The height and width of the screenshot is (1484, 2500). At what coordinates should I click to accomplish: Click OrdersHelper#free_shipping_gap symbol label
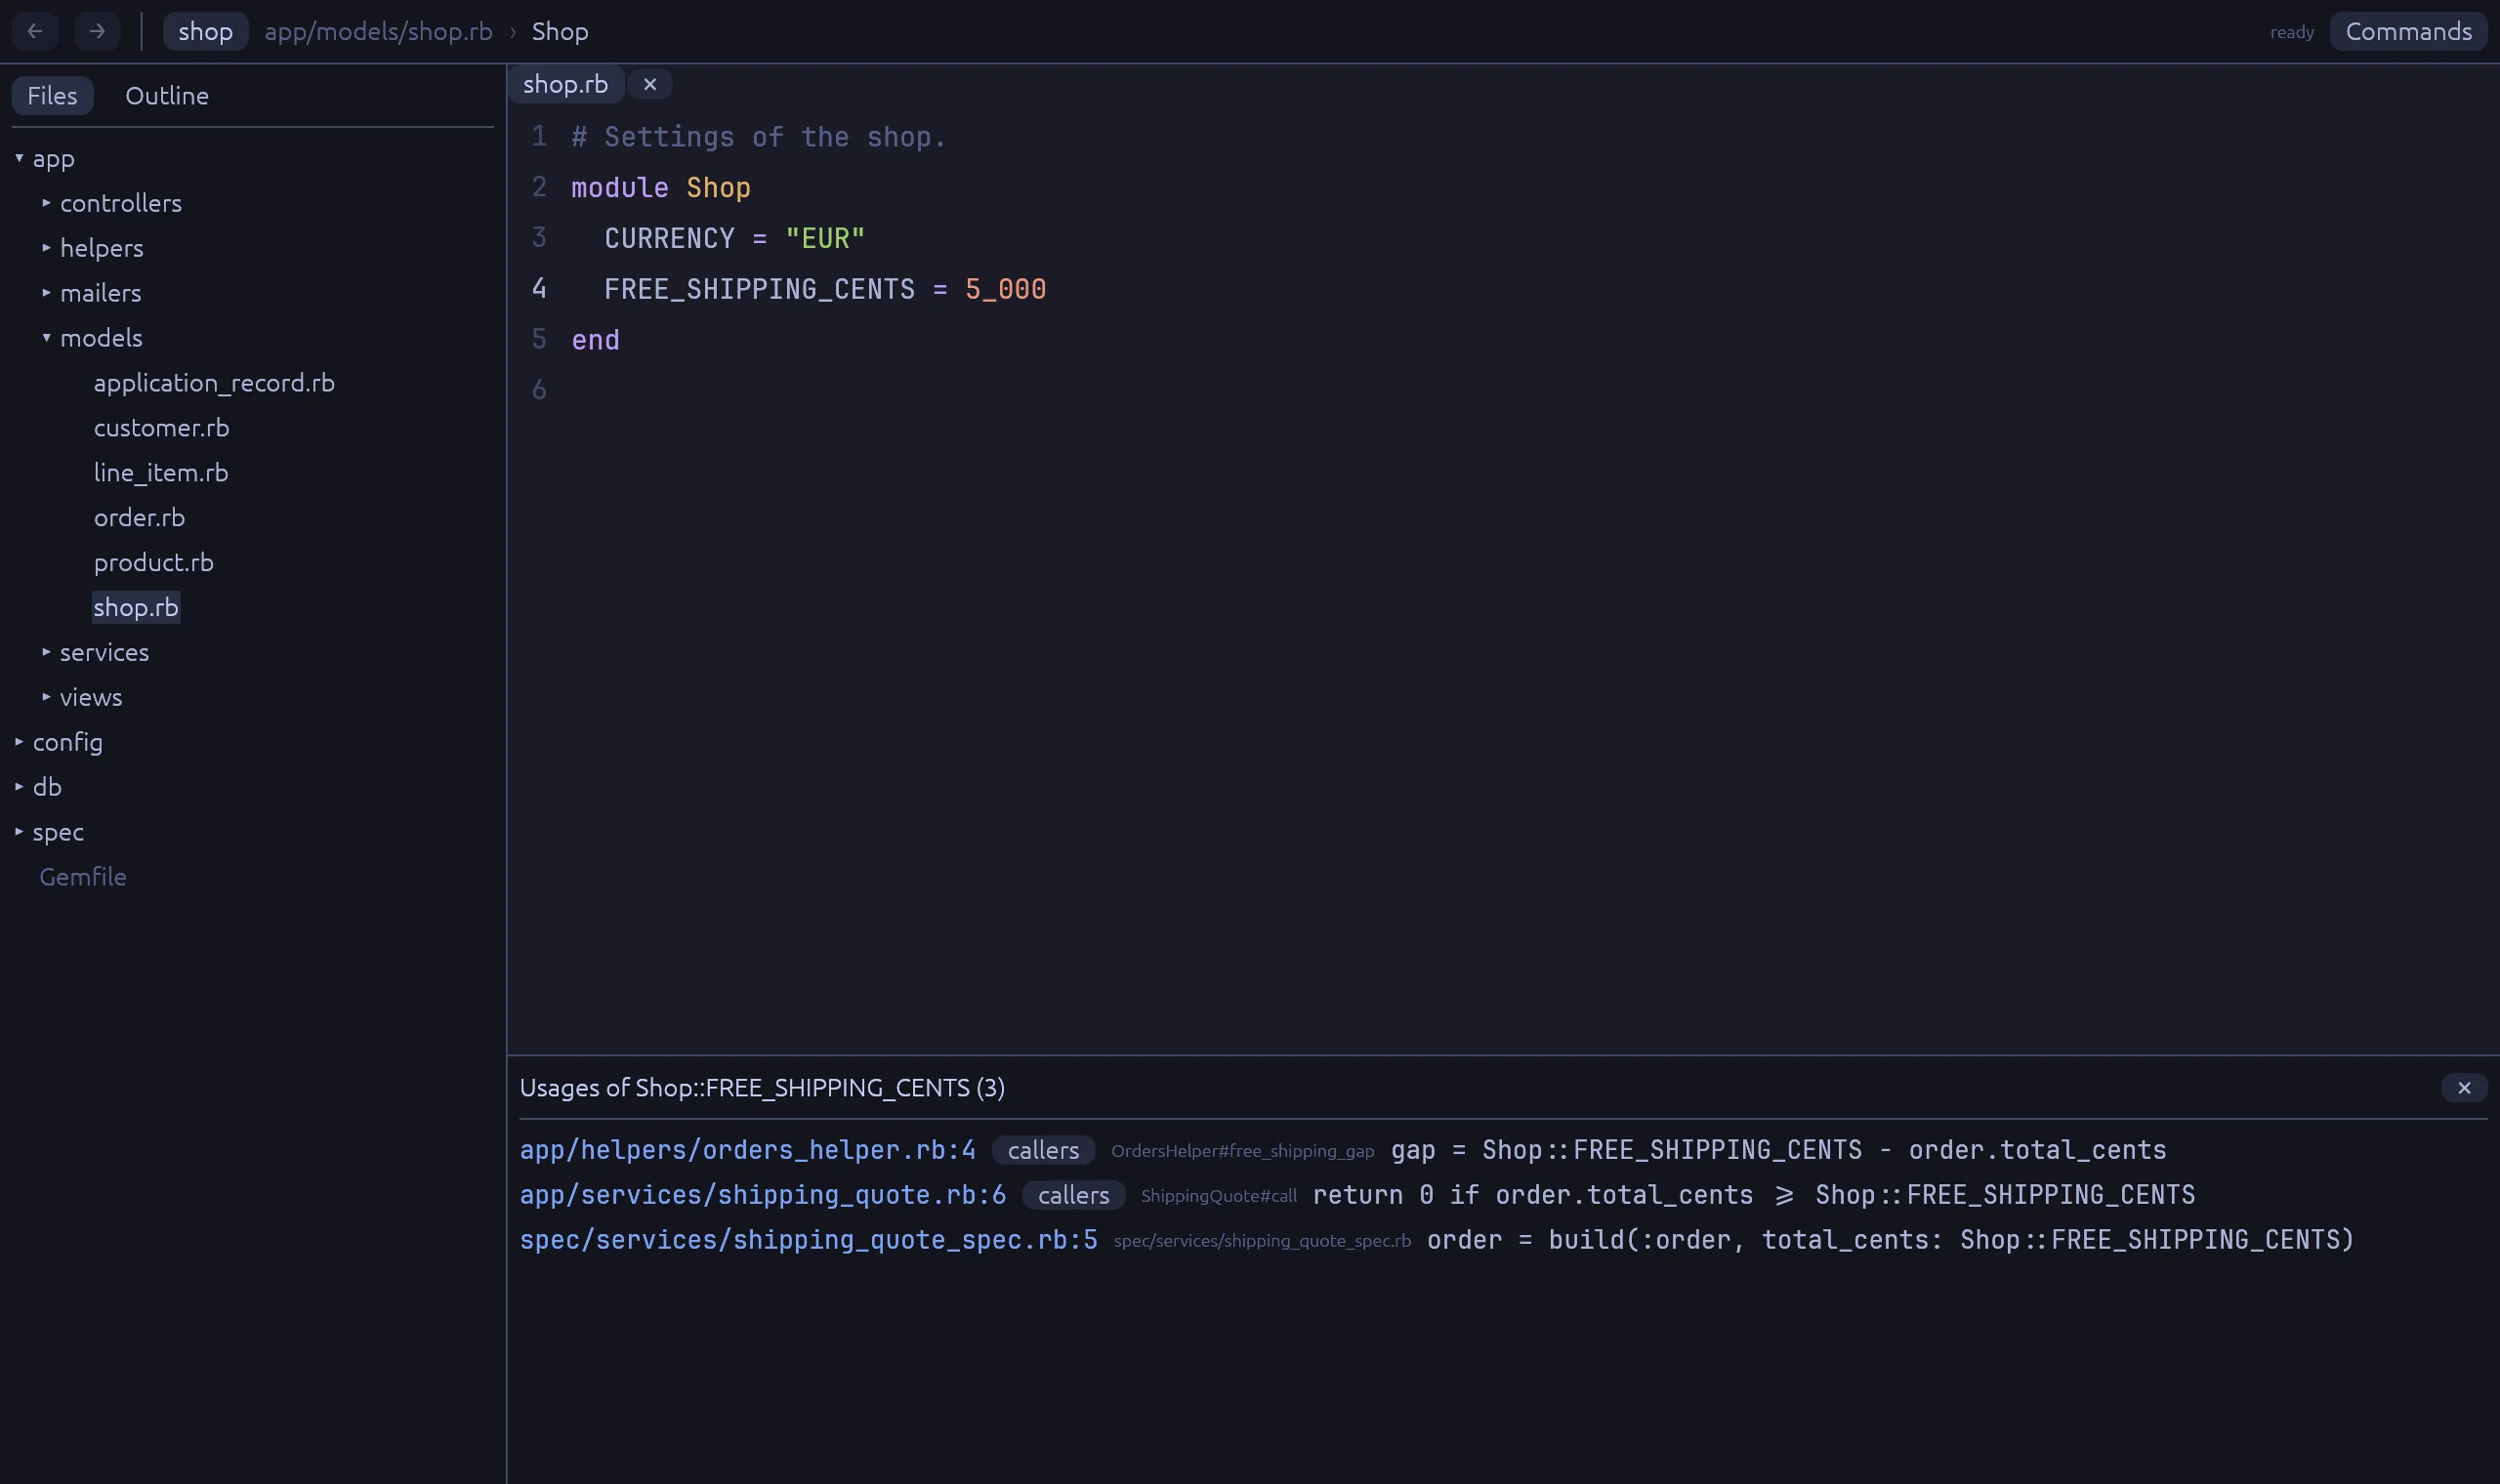(1242, 1151)
